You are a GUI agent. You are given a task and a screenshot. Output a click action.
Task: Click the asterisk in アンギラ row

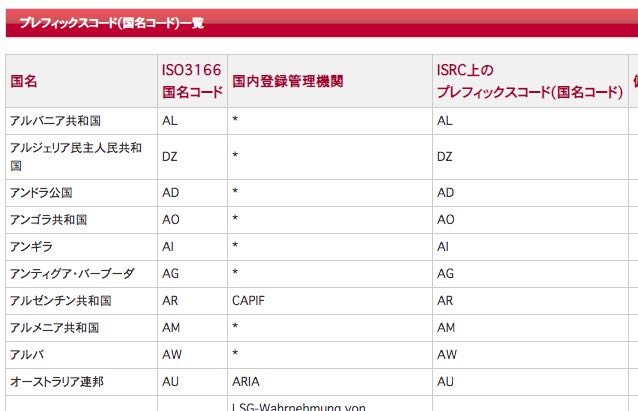(x=235, y=245)
